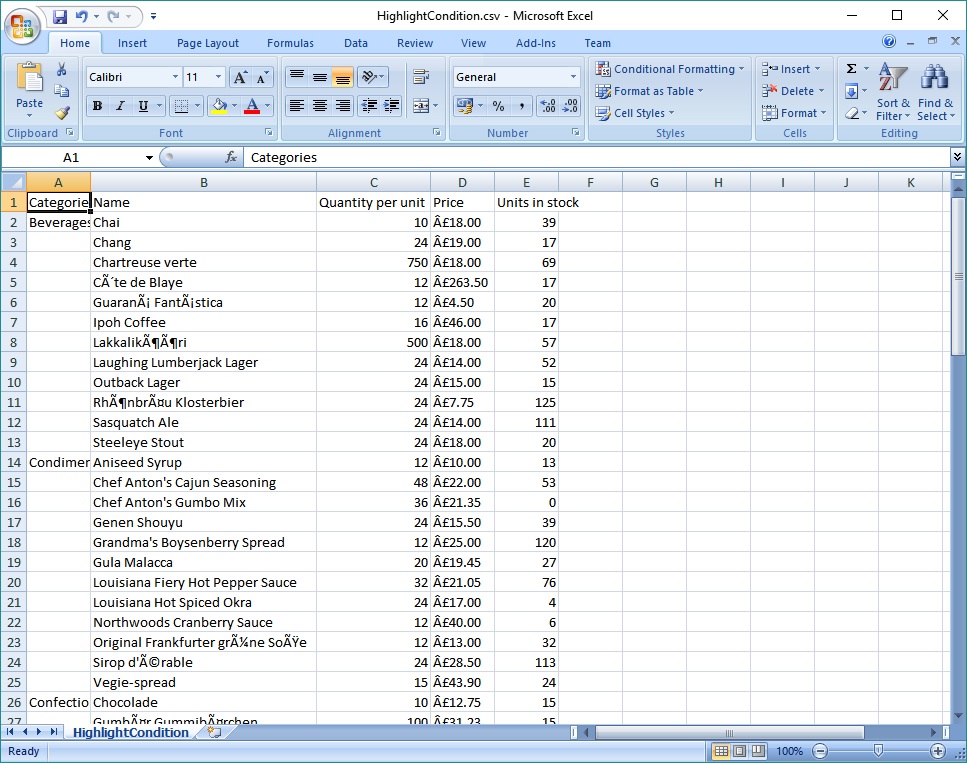Decrease decimal places
This screenshot has width=967, height=763.
click(570, 105)
